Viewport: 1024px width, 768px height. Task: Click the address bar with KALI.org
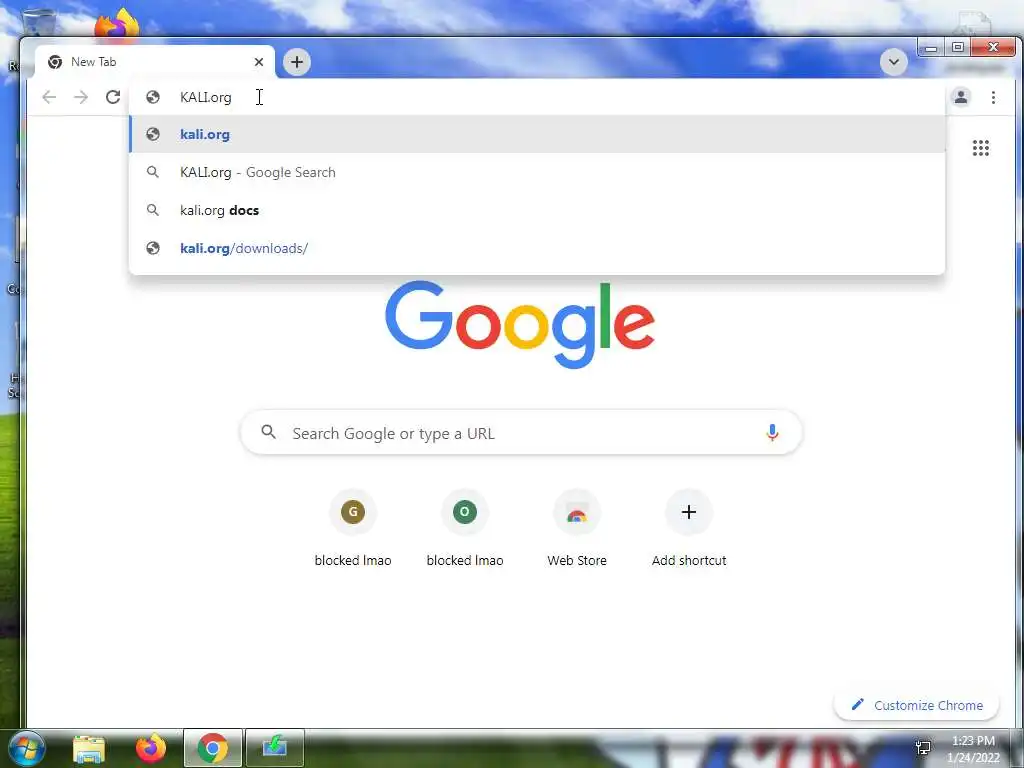537,97
